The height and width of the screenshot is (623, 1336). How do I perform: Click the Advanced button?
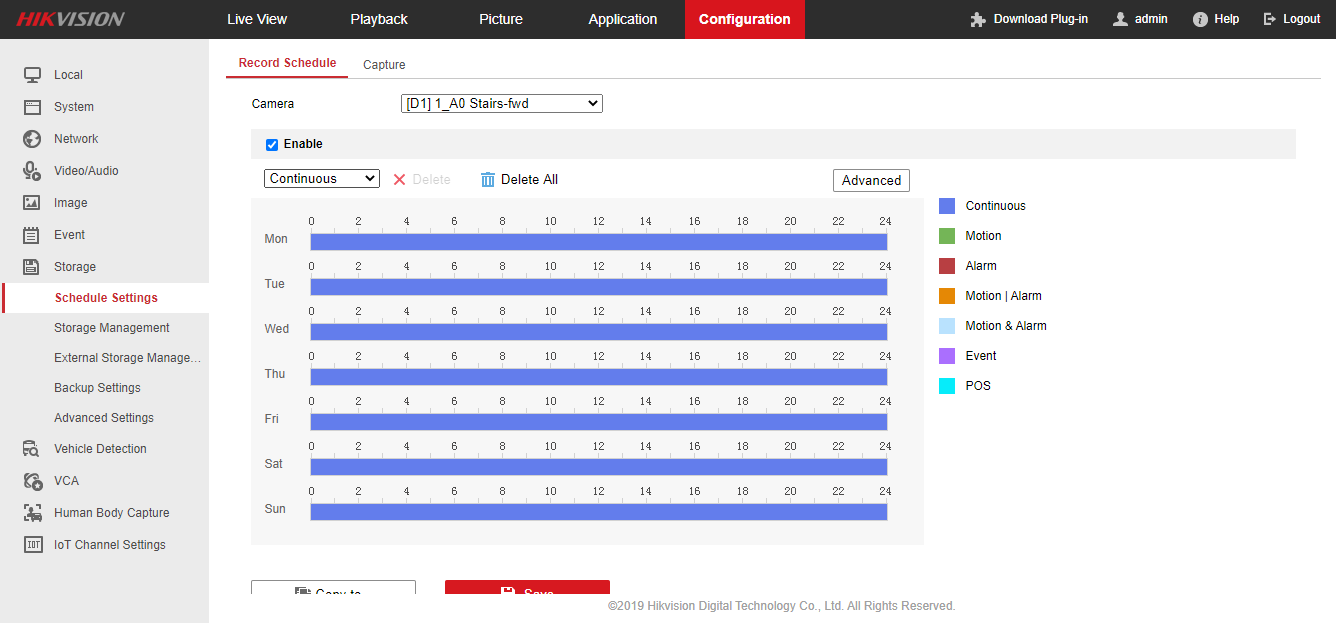click(871, 180)
